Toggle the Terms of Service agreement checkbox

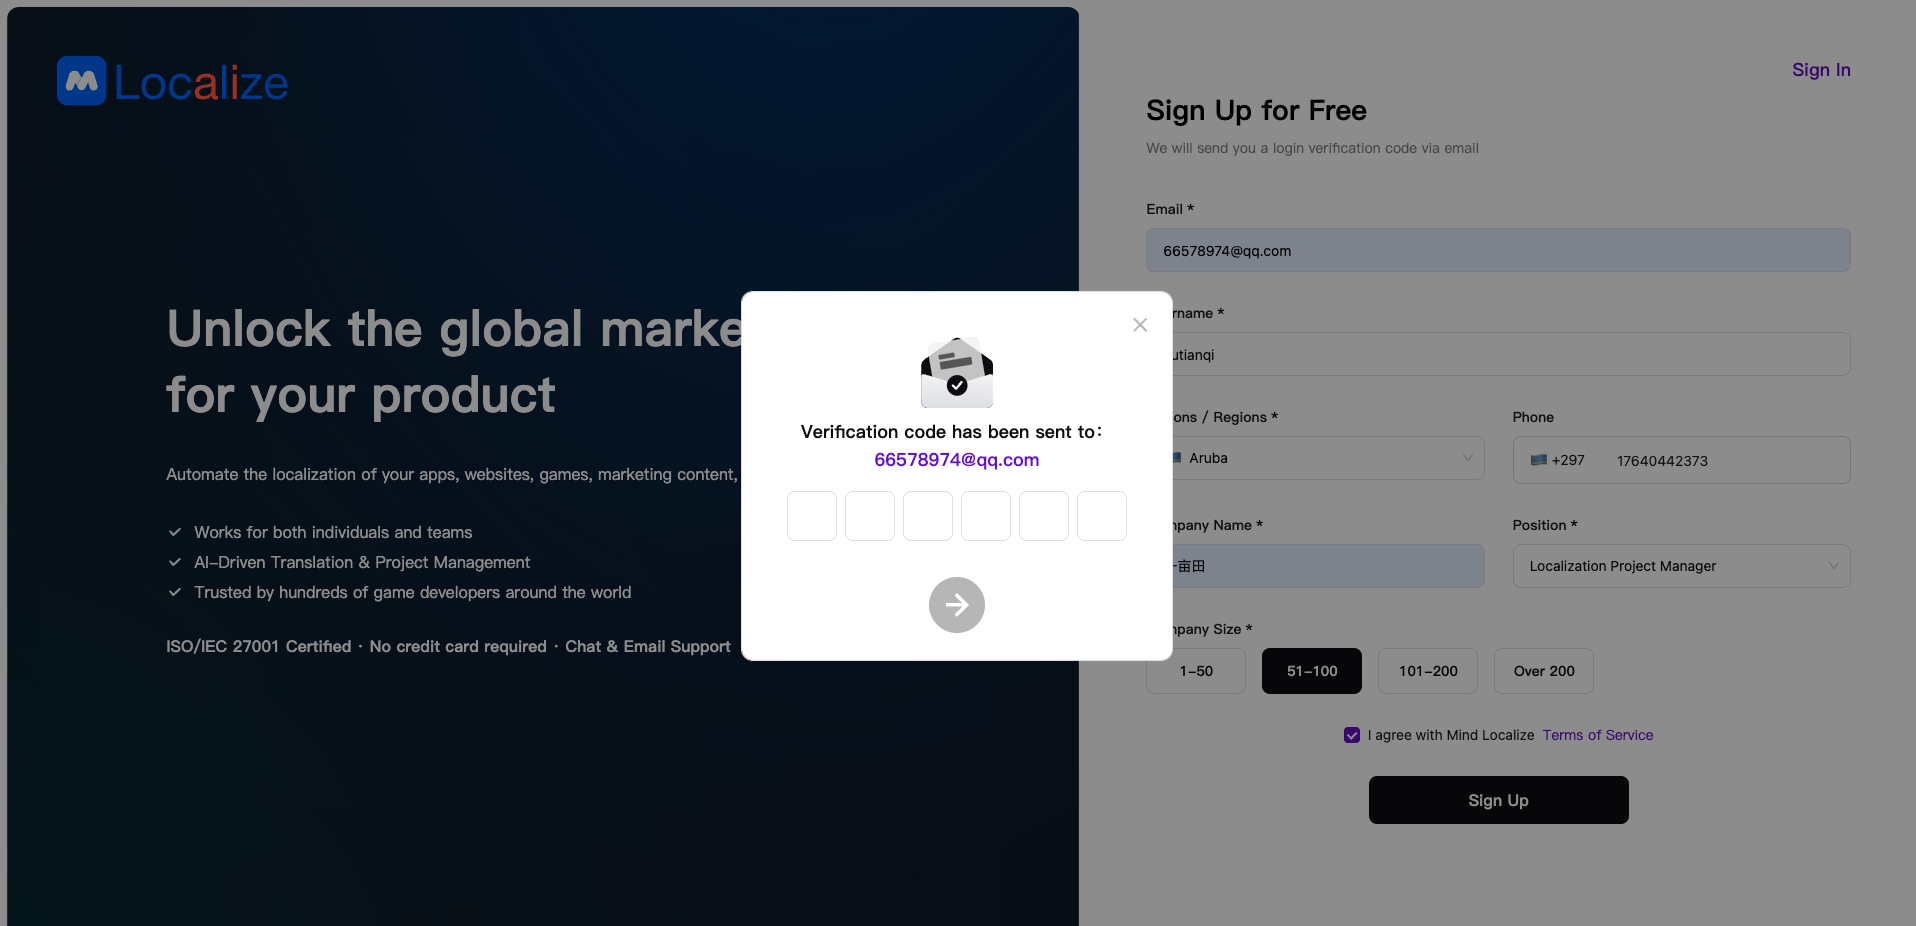pyautogui.click(x=1352, y=735)
